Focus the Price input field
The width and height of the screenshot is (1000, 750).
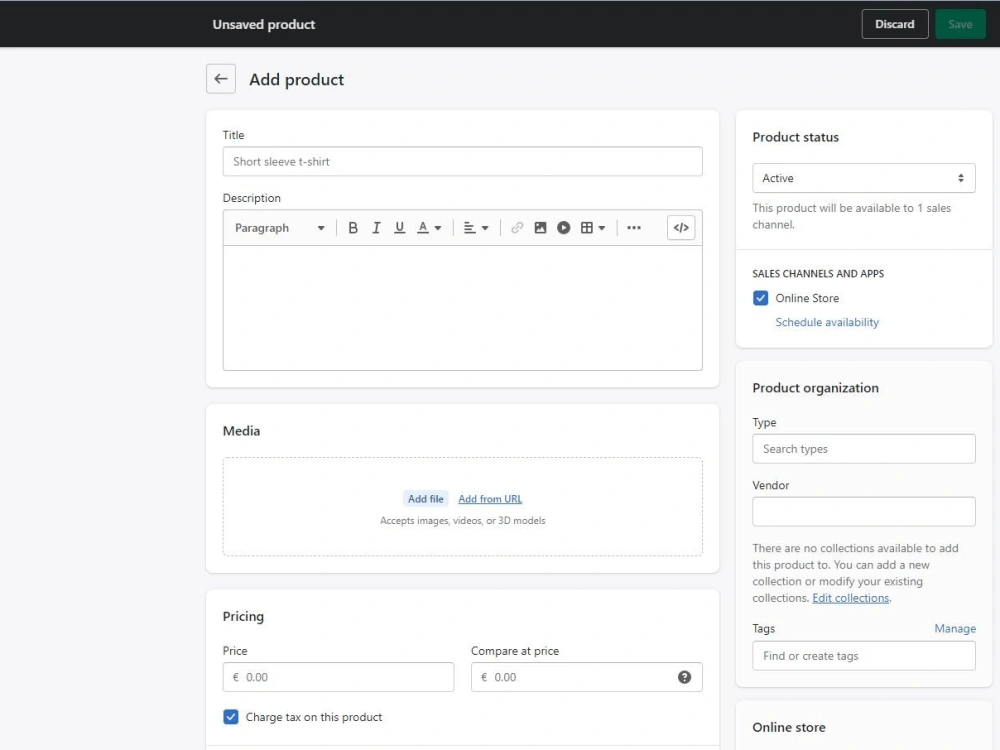coord(338,677)
